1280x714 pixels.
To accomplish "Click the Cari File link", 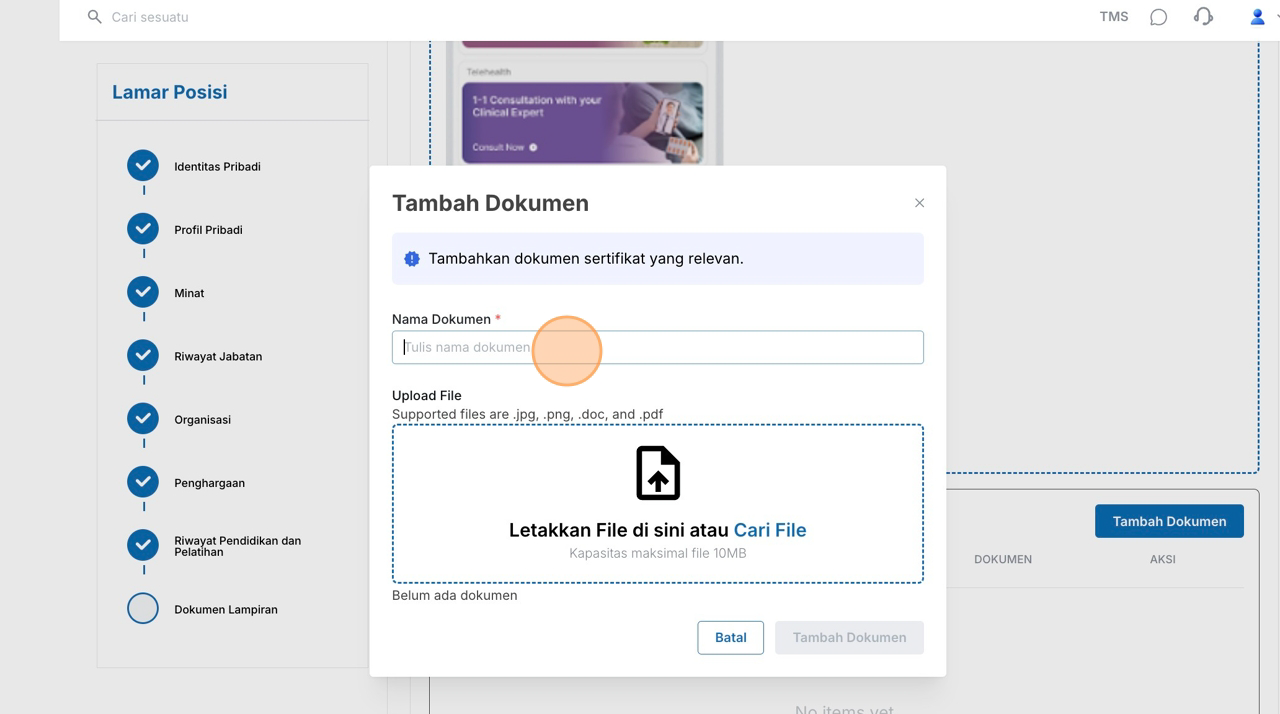I will [x=770, y=530].
